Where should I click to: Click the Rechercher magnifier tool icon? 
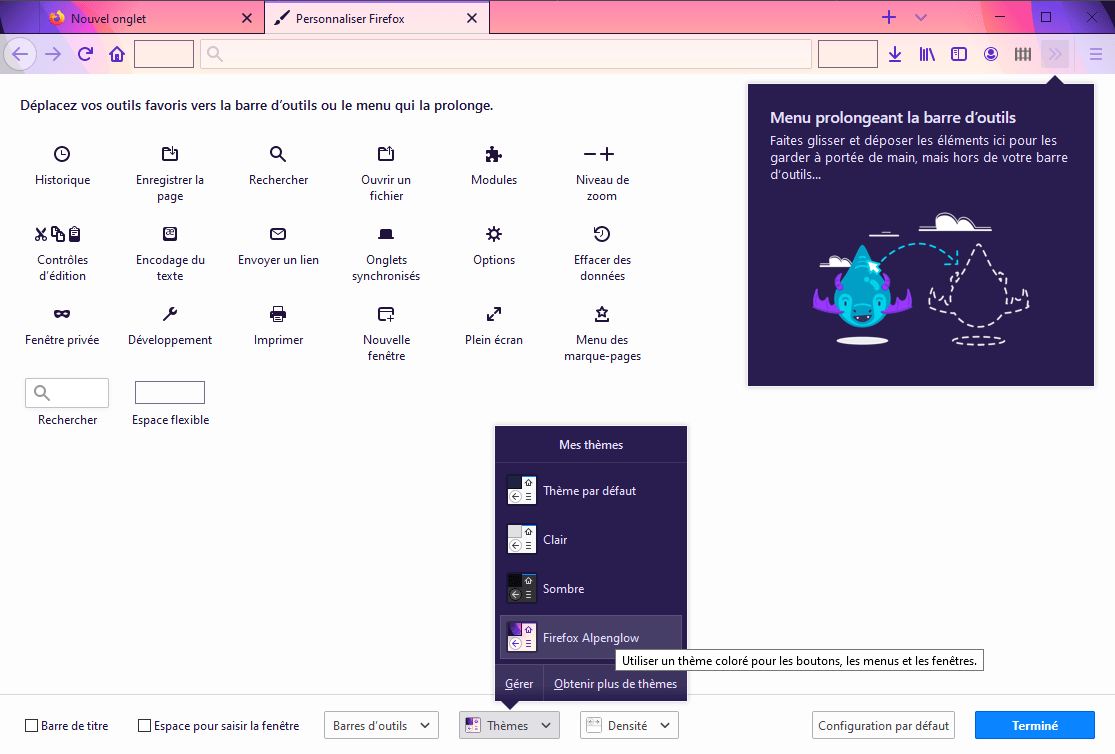pos(278,154)
